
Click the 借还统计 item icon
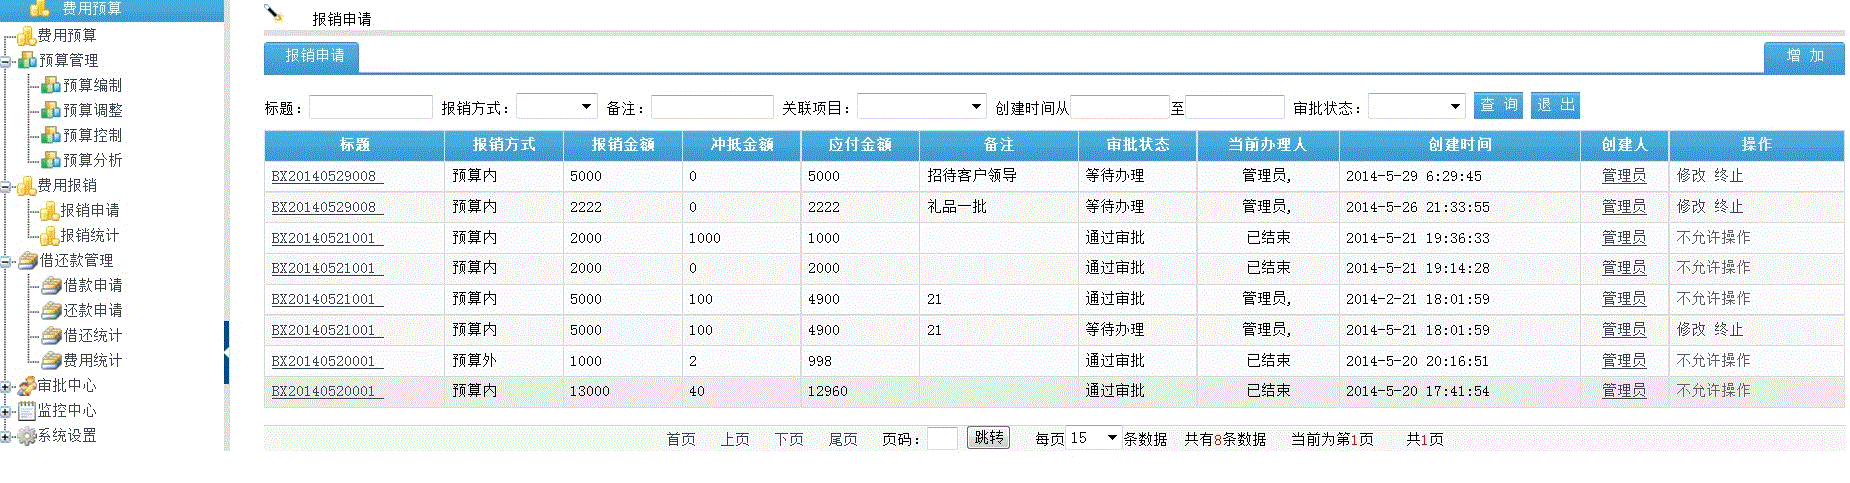coord(52,336)
